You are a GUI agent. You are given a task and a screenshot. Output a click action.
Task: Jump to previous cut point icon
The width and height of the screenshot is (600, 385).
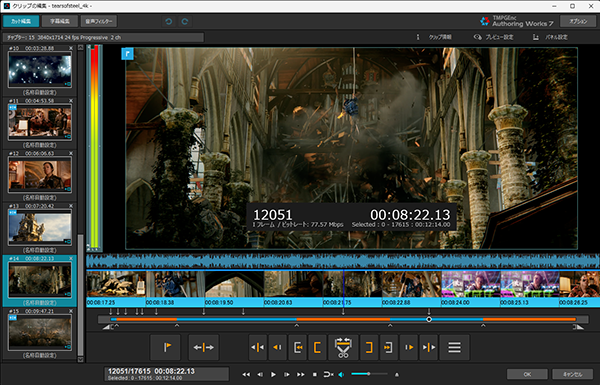258,347
